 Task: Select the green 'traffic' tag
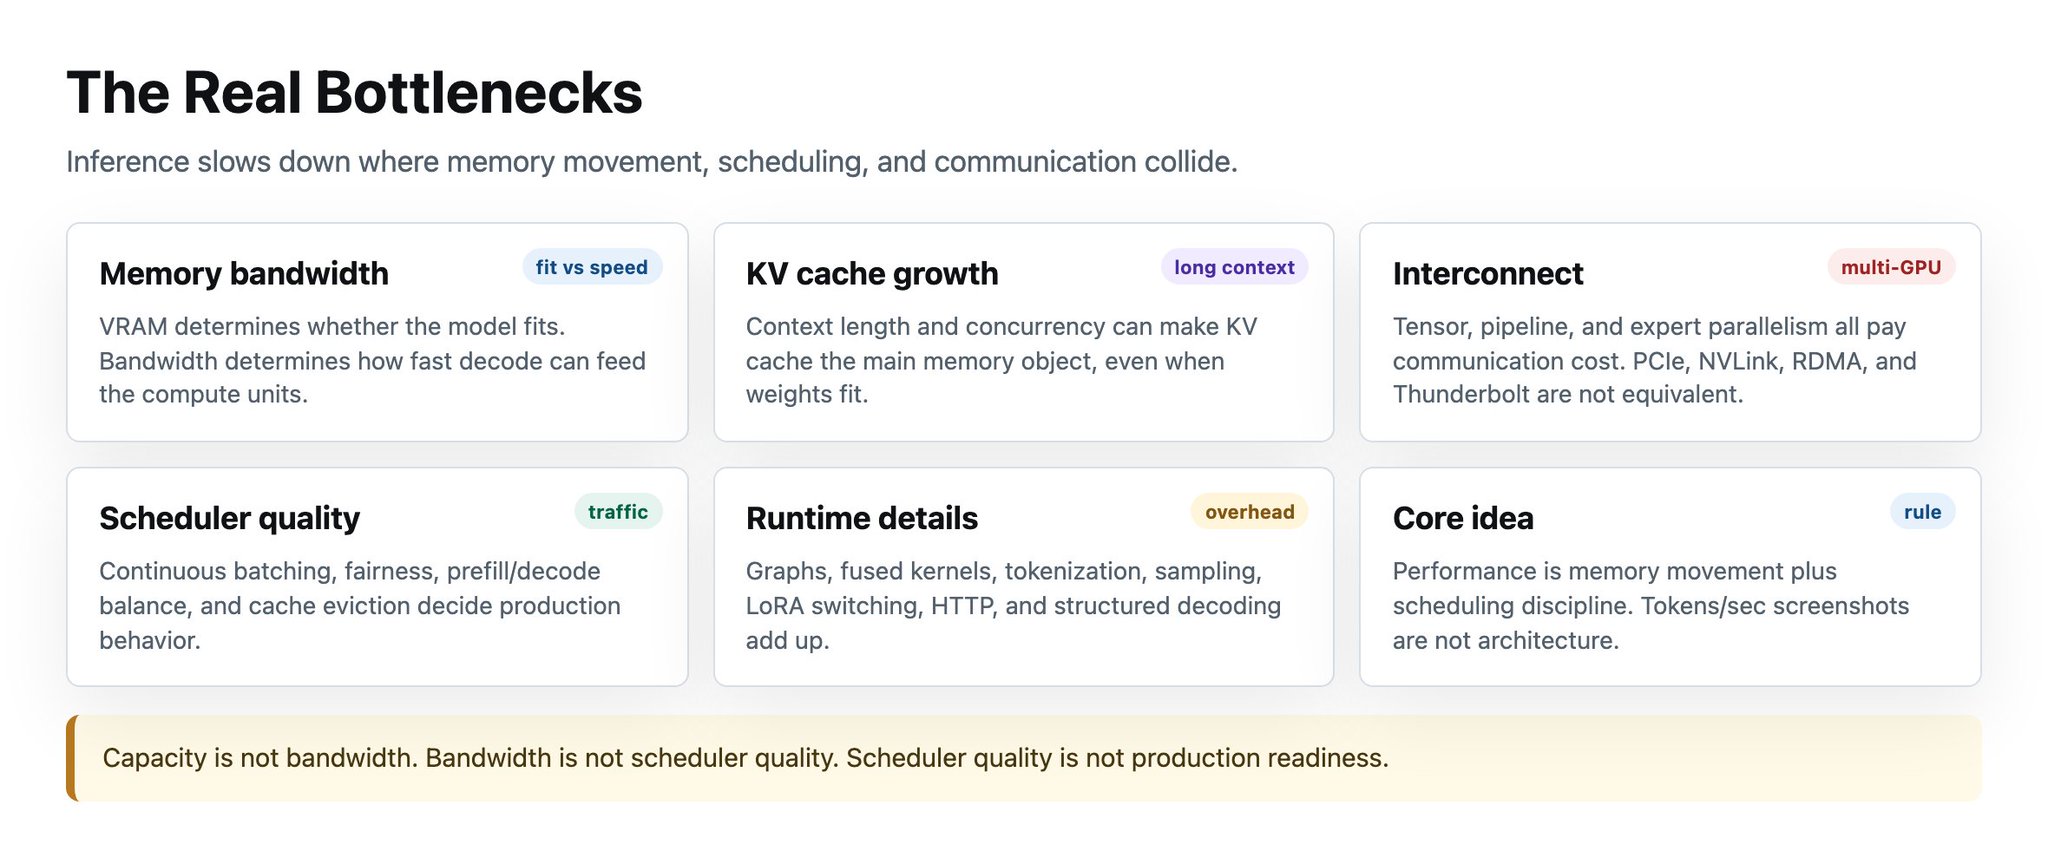coord(618,512)
